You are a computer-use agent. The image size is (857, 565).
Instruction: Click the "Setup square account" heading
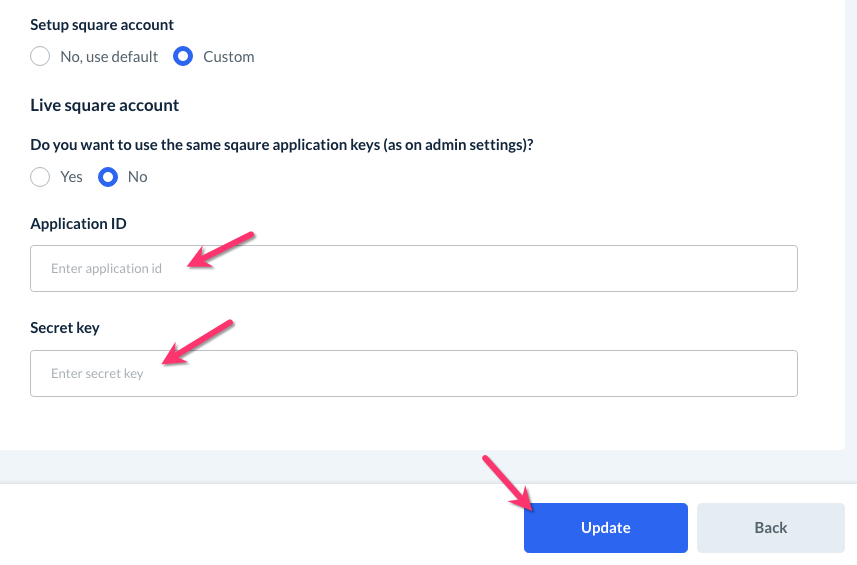(102, 24)
